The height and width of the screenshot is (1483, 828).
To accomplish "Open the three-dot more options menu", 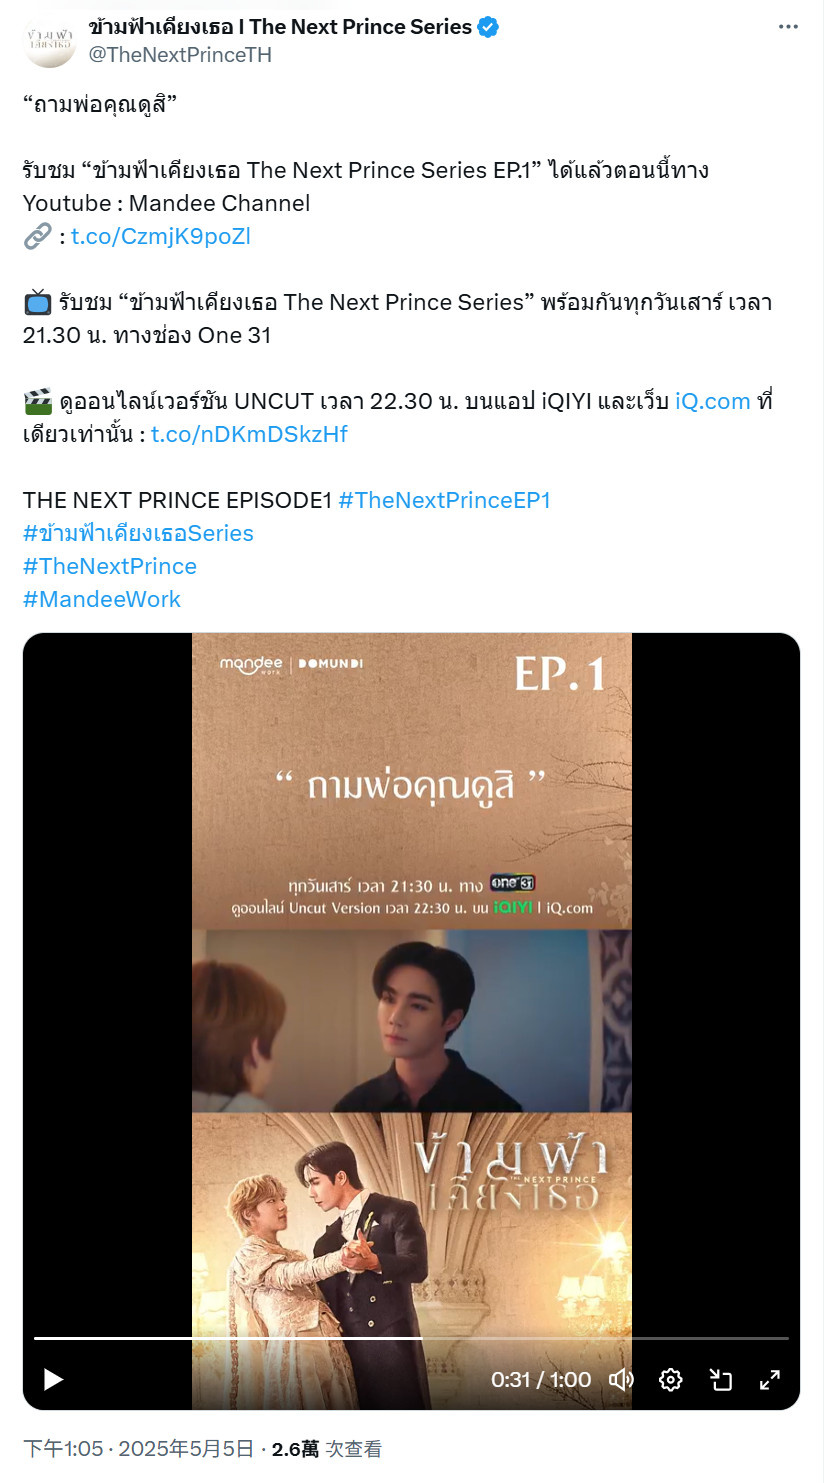I will point(786,27).
